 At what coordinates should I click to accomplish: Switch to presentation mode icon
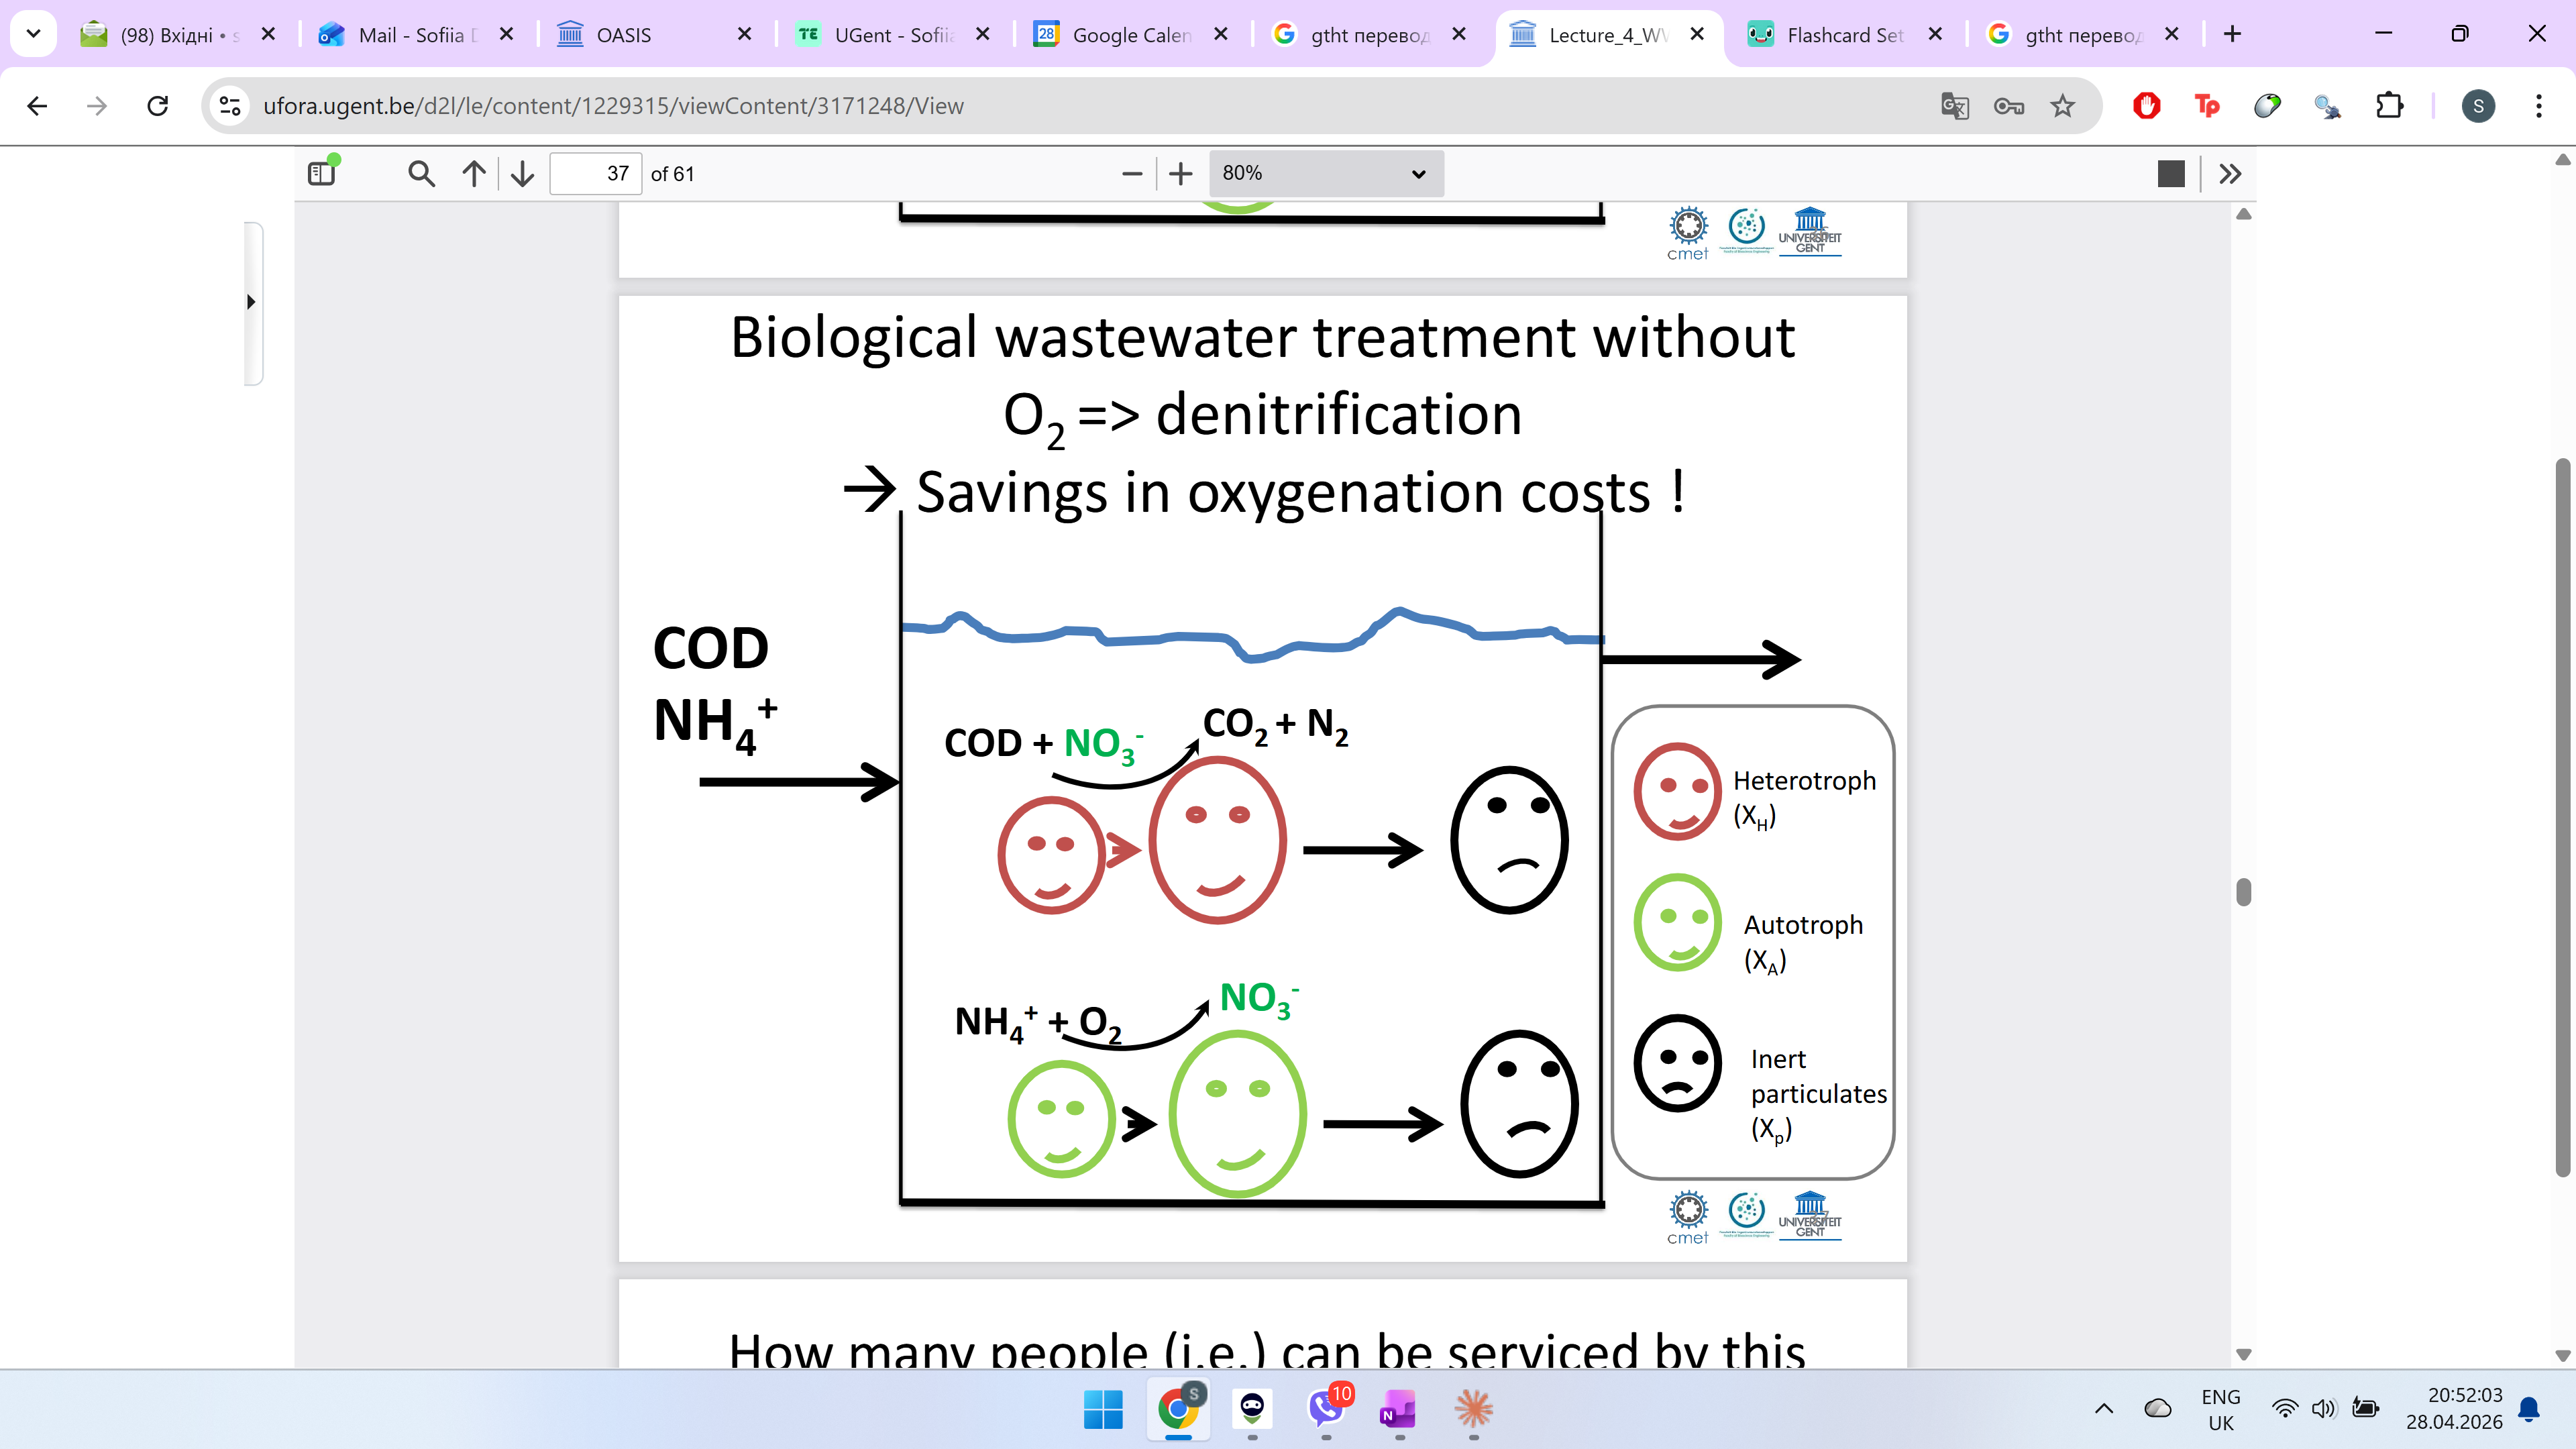click(2171, 174)
